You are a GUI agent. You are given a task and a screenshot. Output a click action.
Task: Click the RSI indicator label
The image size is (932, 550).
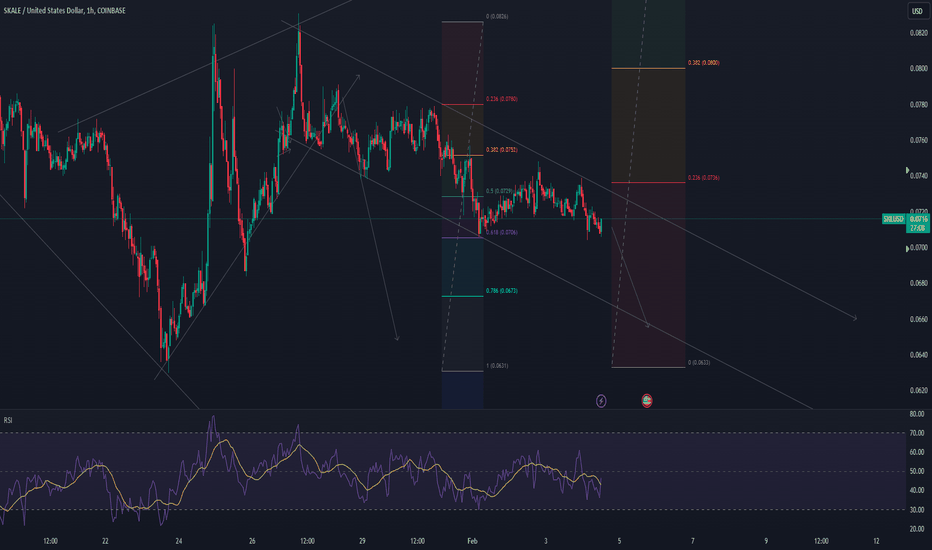pyautogui.click(x=8, y=420)
